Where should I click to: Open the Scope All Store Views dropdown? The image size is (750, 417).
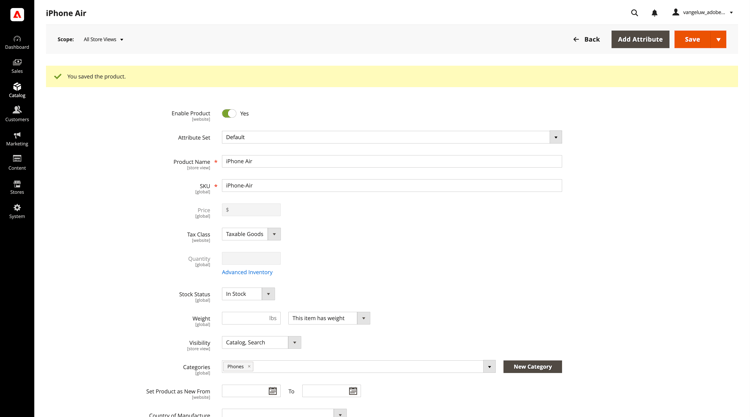coord(103,39)
